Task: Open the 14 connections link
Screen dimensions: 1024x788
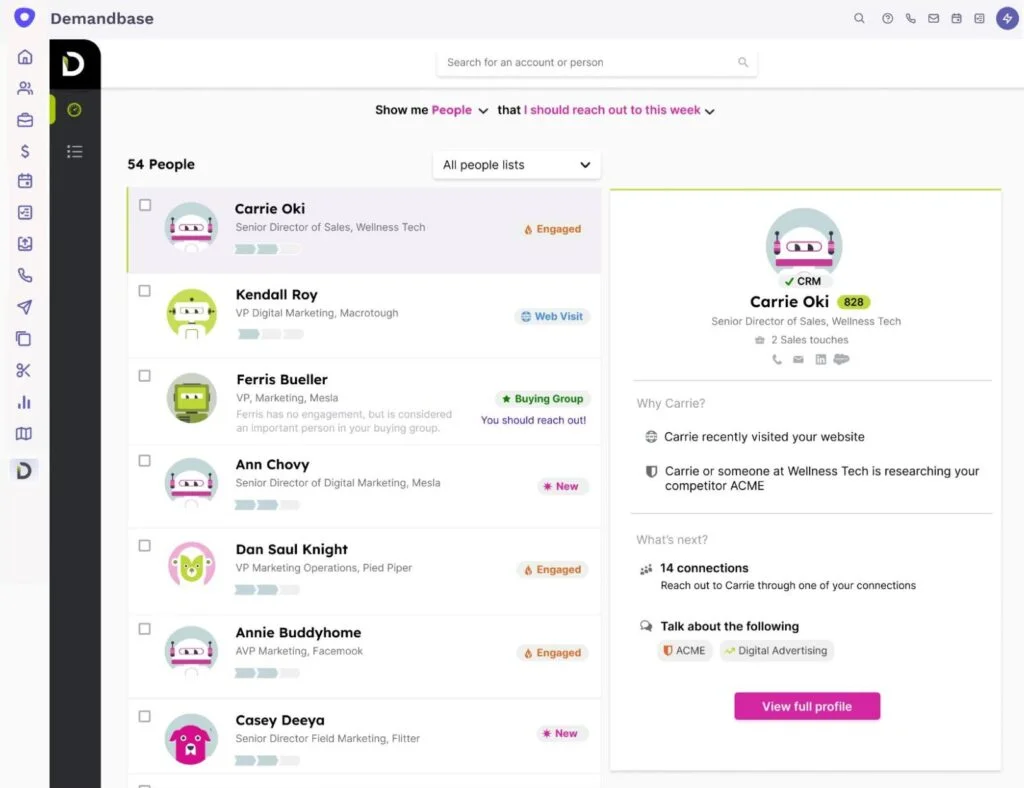Action: tap(704, 568)
